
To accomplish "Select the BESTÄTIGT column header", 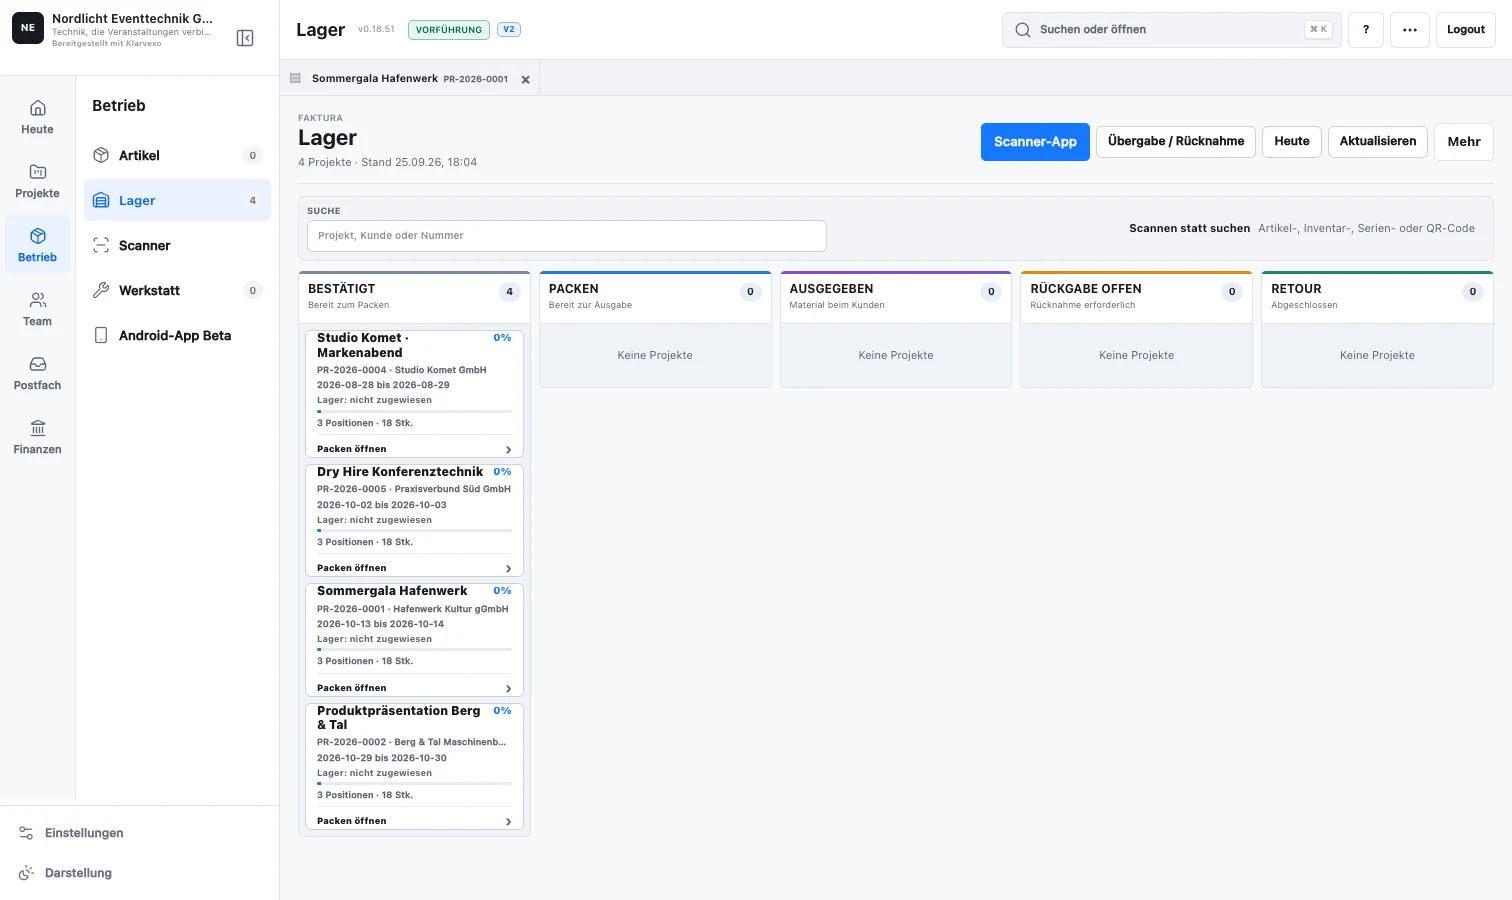I will point(414,296).
